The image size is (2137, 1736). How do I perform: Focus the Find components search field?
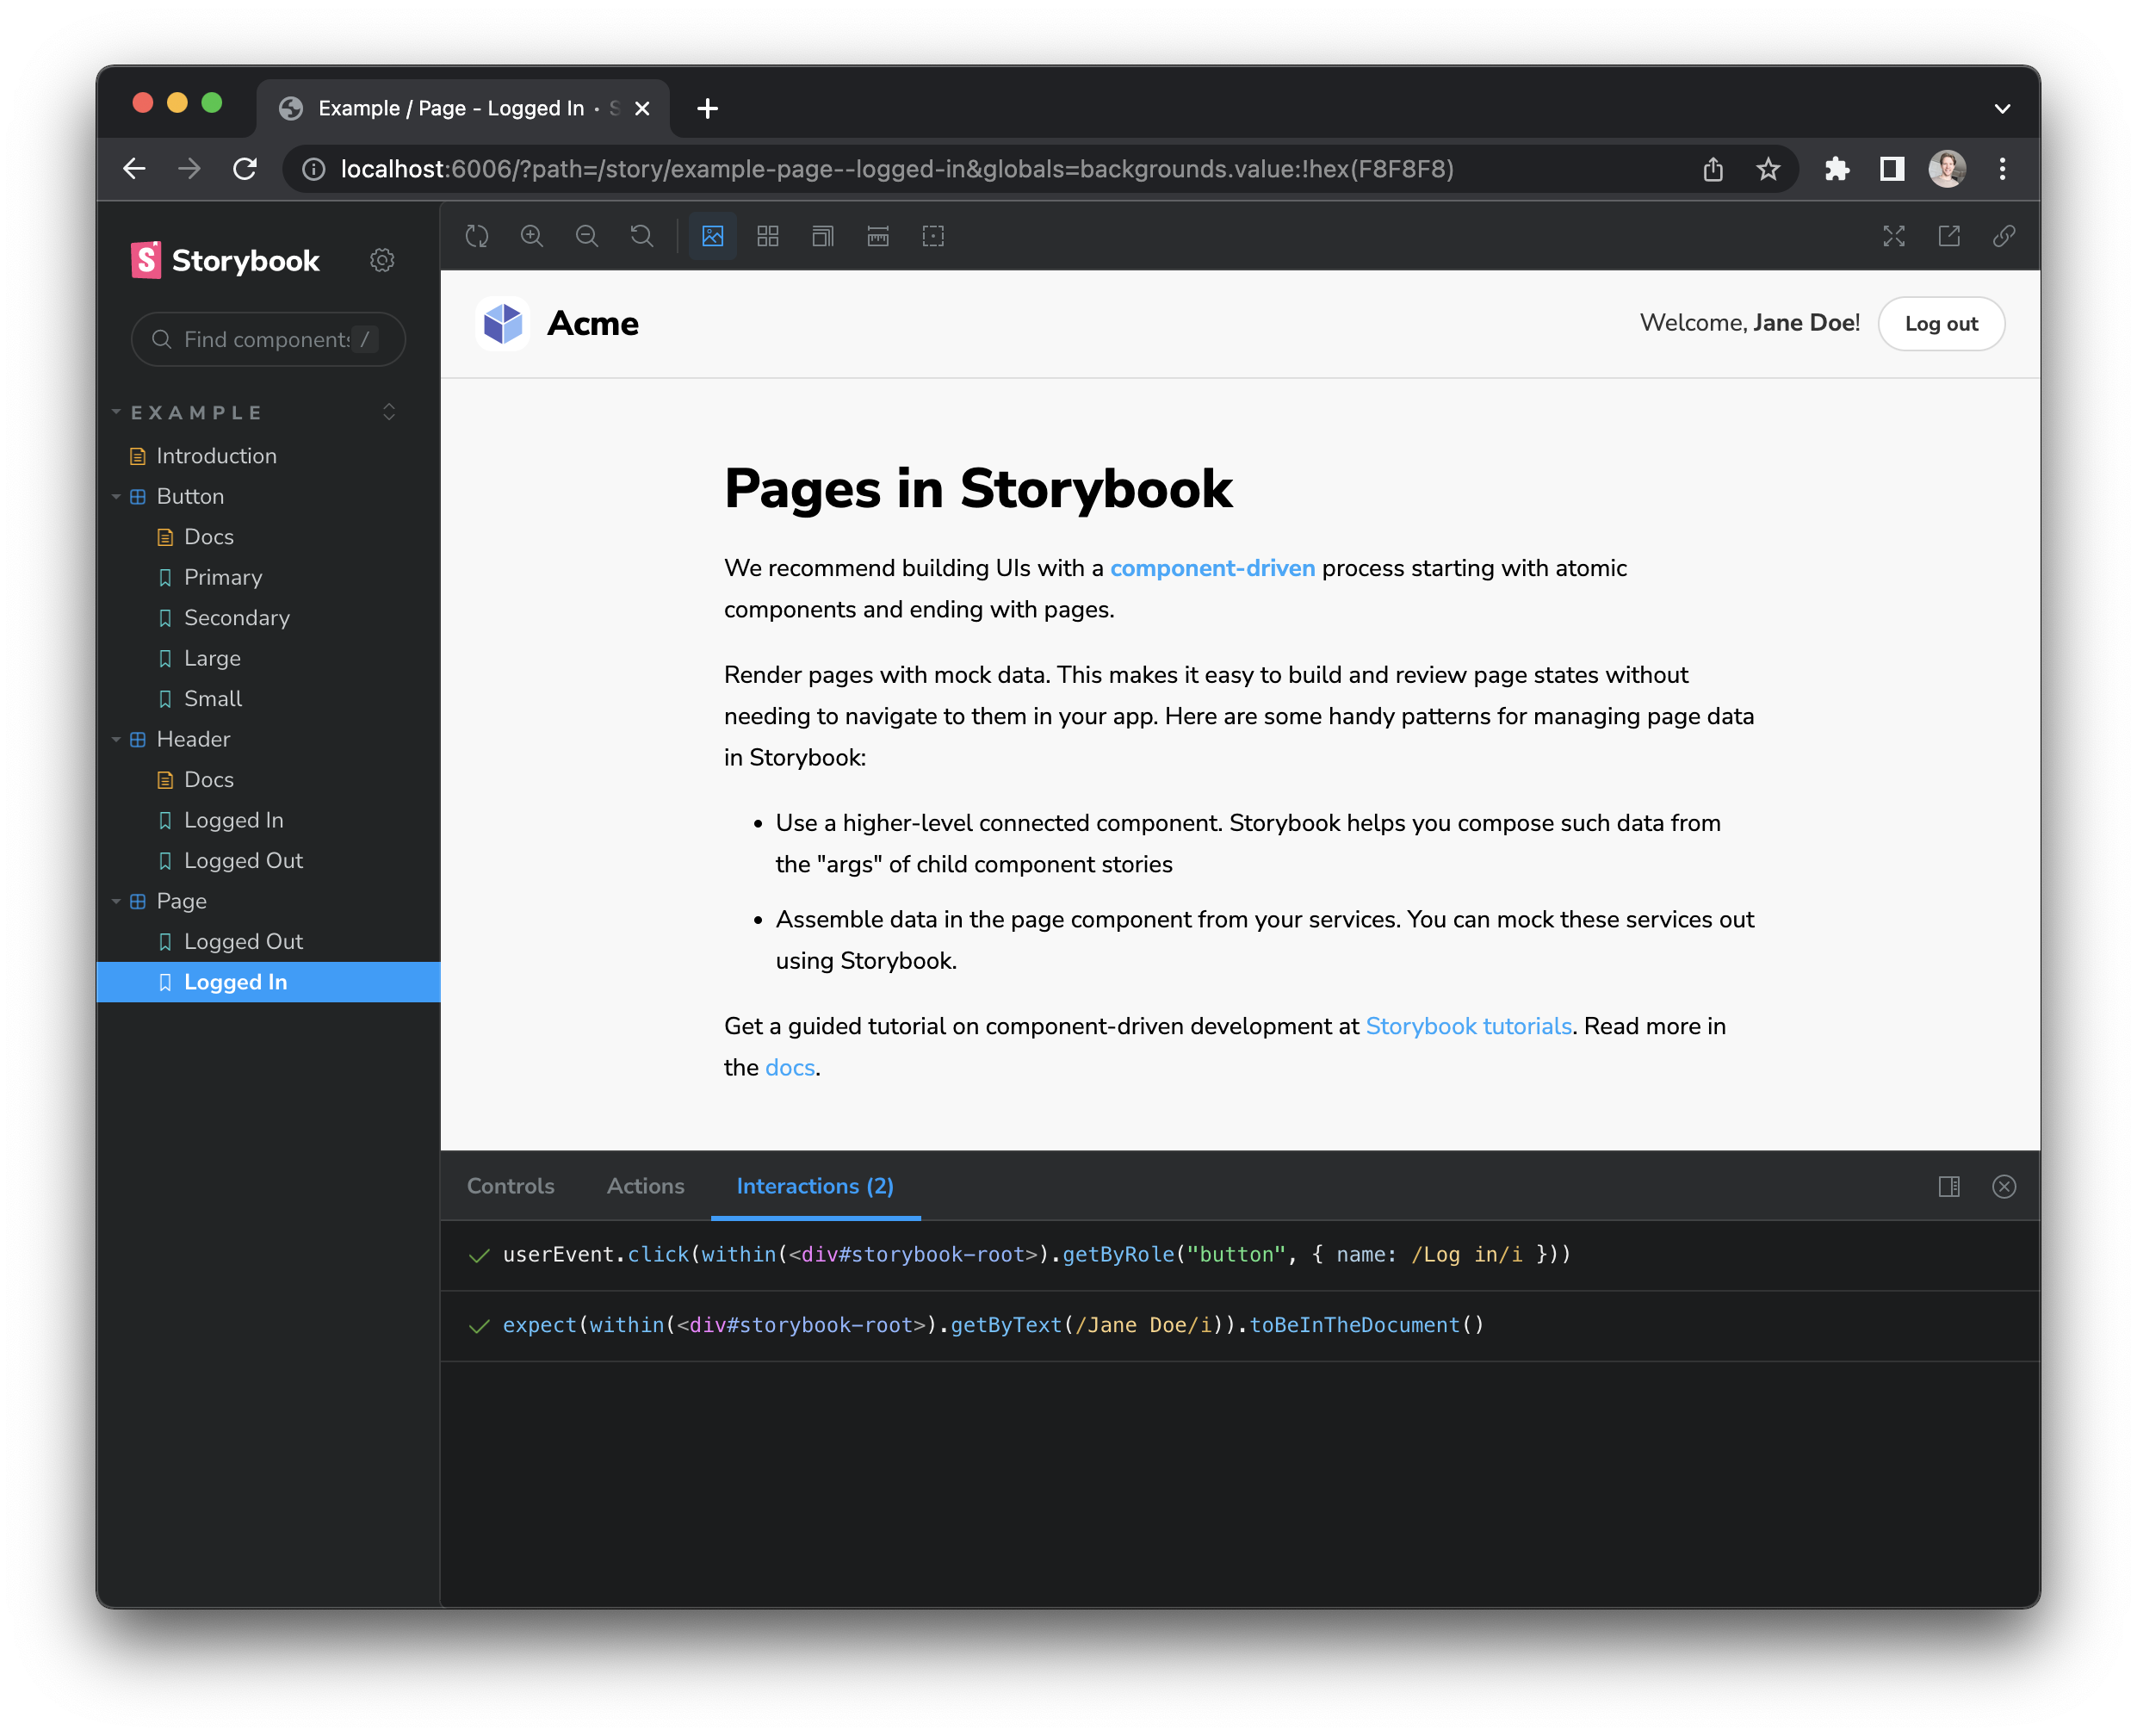tap(265, 340)
